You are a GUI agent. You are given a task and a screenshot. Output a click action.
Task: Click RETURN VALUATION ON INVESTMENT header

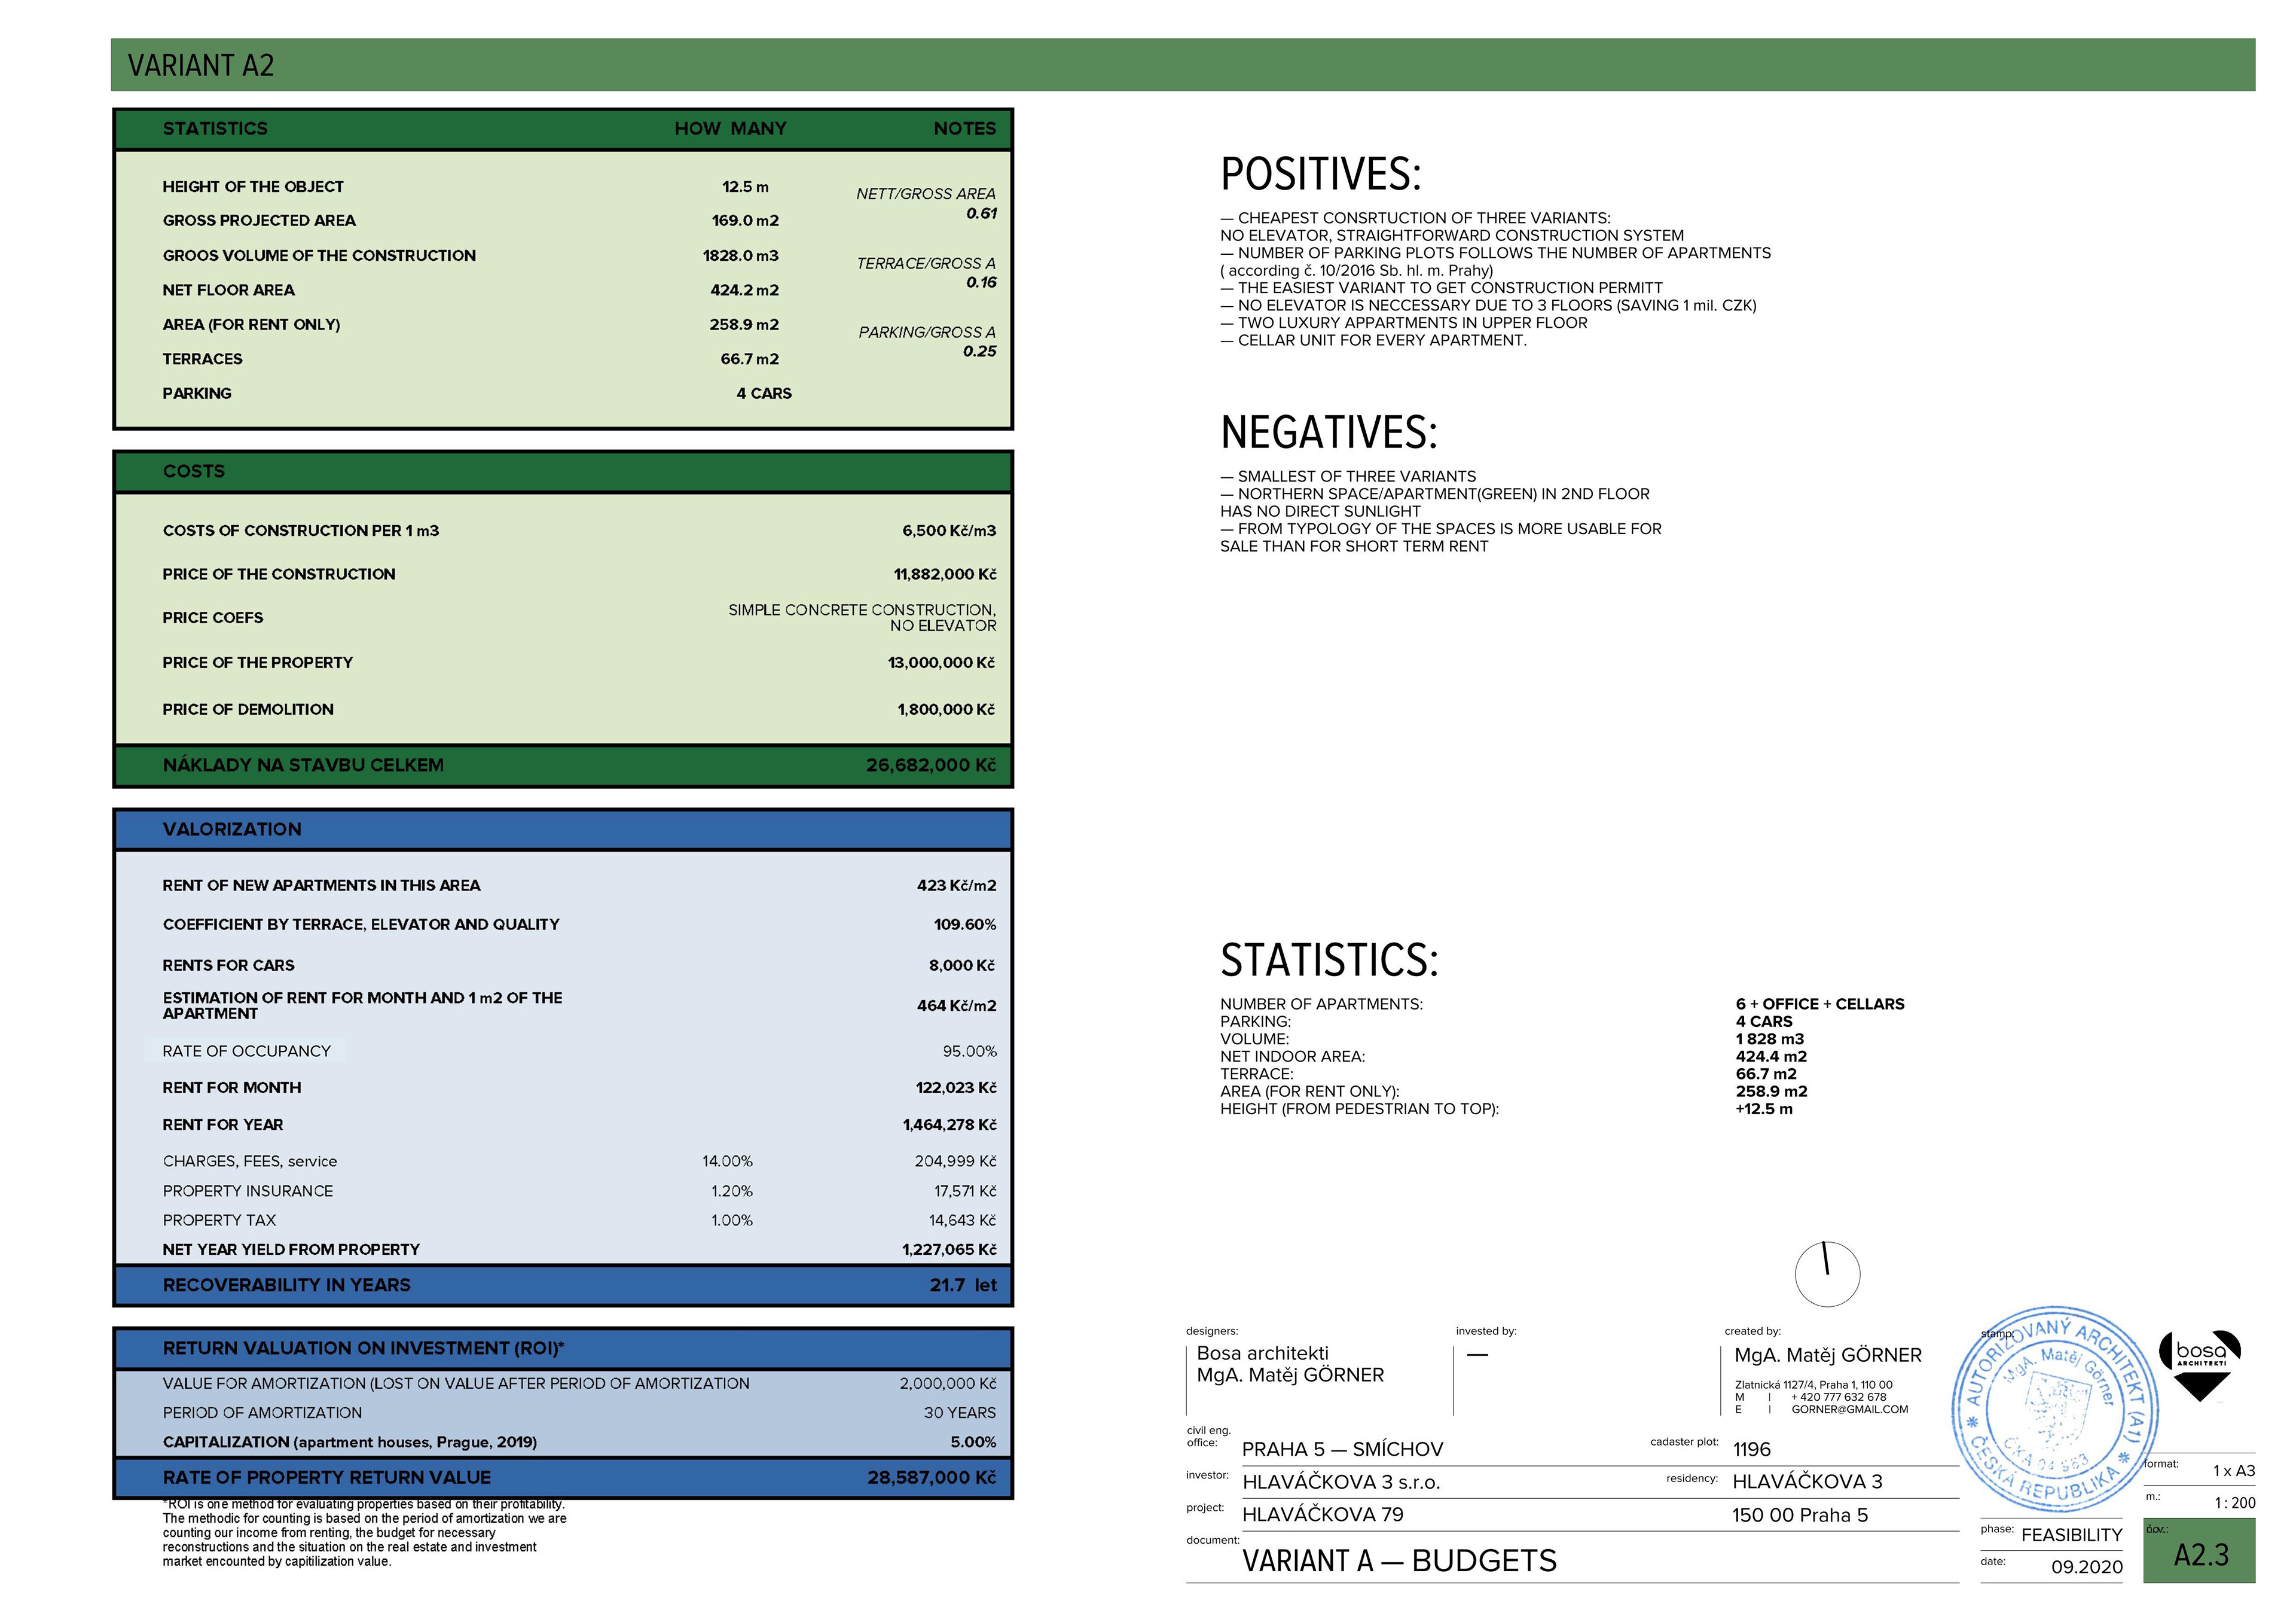pyautogui.click(x=364, y=1348)
